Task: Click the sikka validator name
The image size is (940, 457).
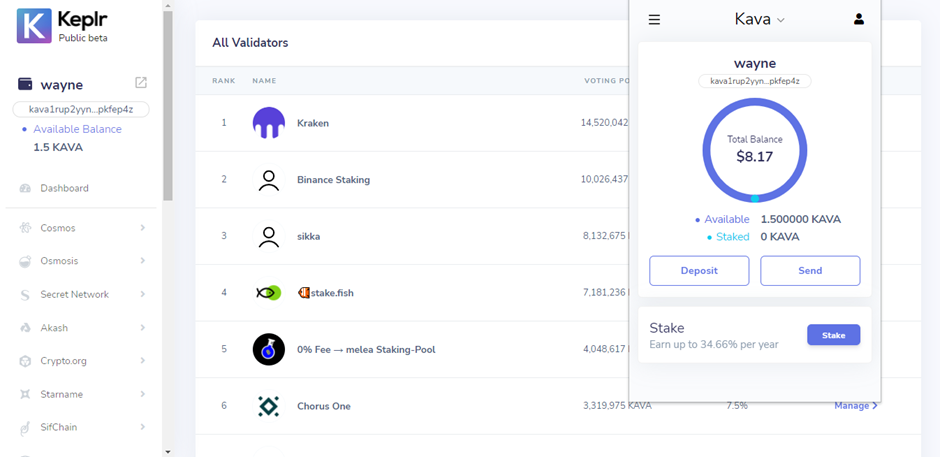Action: tap(309, 236)
